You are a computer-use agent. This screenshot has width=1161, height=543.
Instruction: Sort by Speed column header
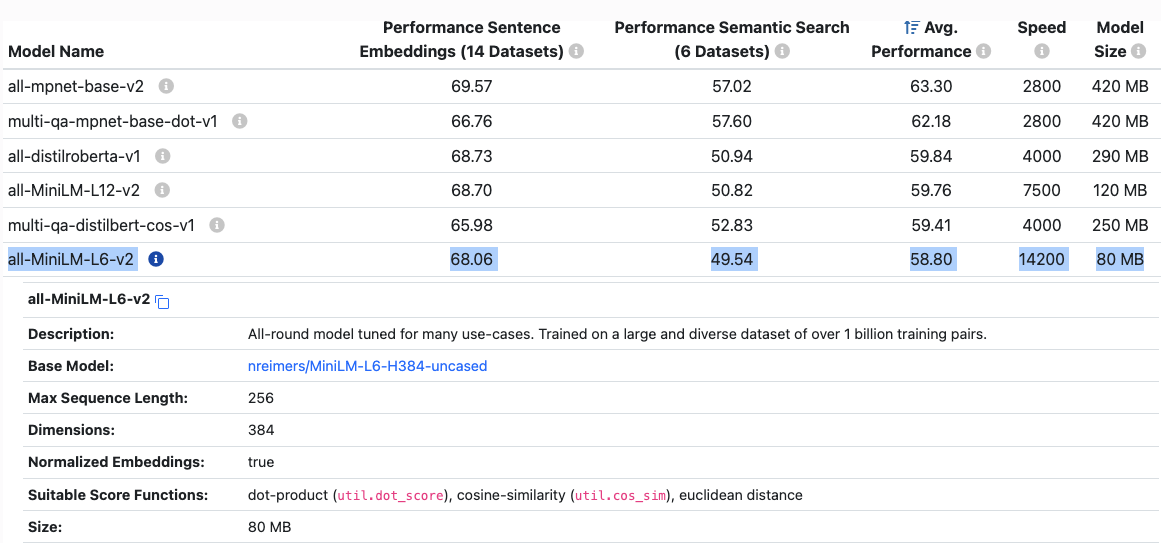[x=1042, y=28]
